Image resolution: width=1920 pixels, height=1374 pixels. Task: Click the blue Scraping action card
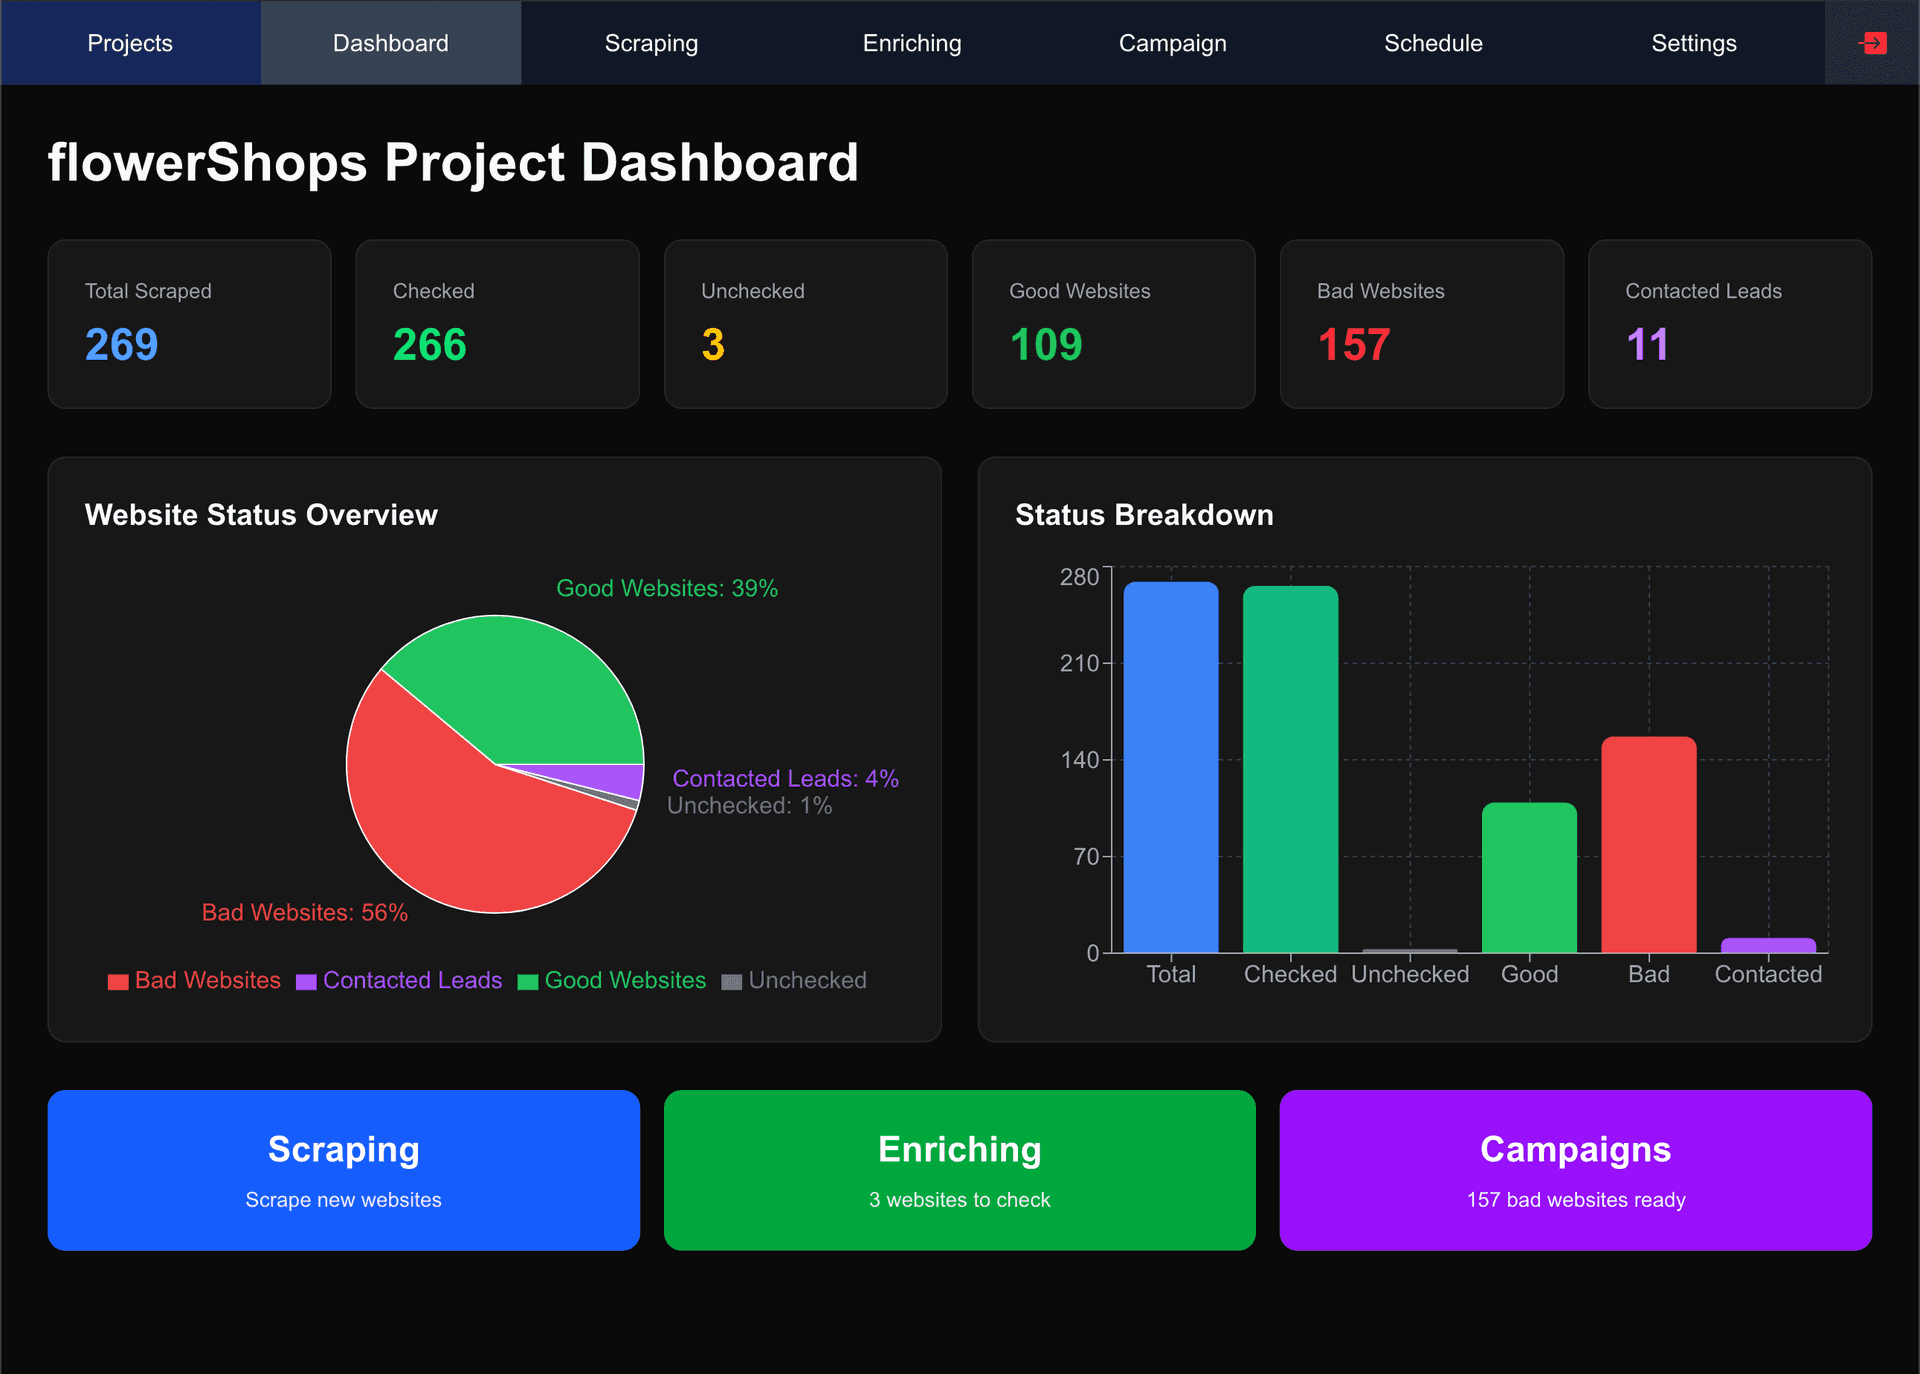(343, 1170)
